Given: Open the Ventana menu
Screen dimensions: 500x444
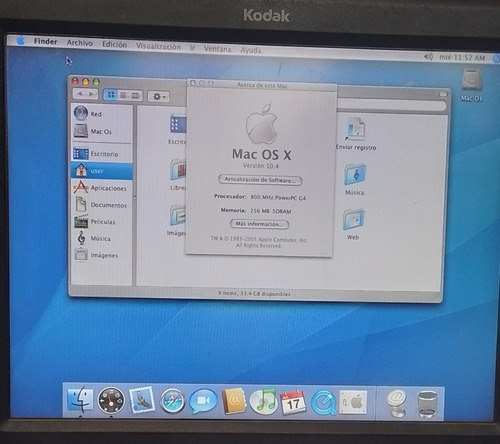Looking at the screenshot, I should click(x=217, y=49).
